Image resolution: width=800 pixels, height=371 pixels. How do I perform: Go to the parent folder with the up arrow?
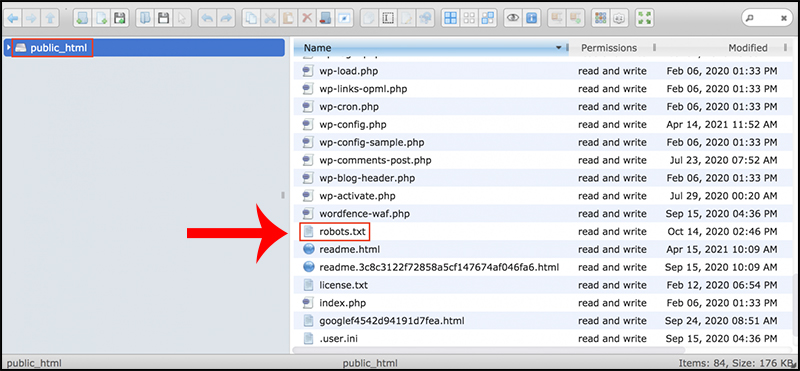point(50,19)
